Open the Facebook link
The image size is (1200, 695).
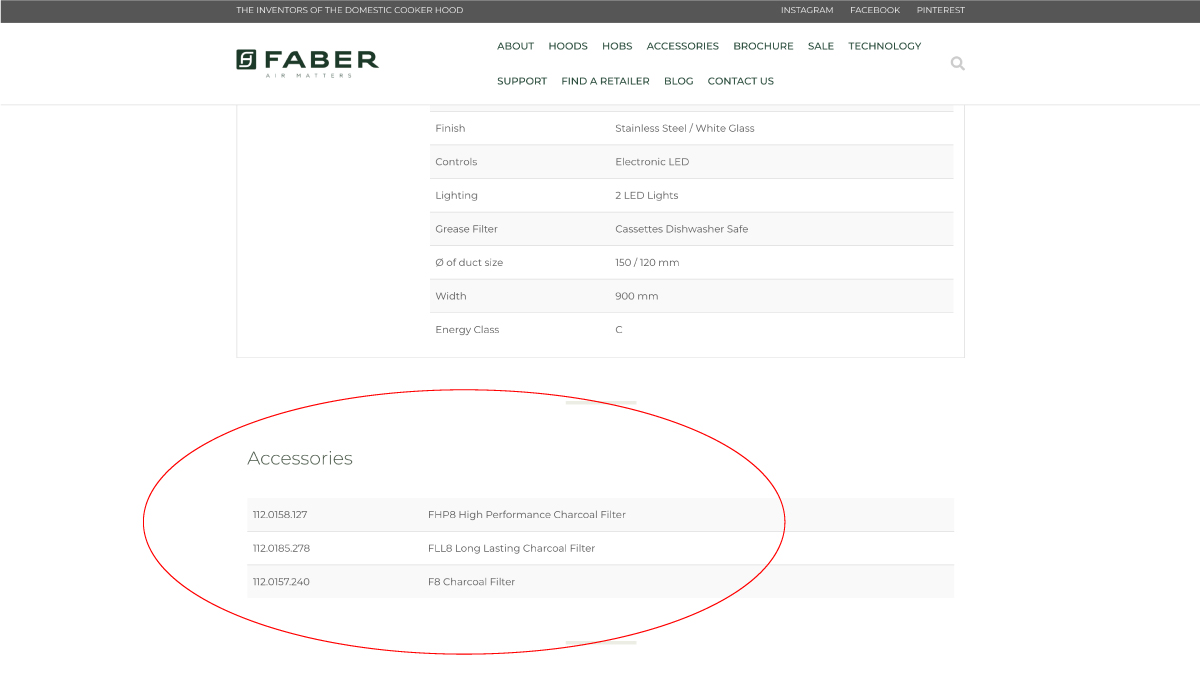875,10
